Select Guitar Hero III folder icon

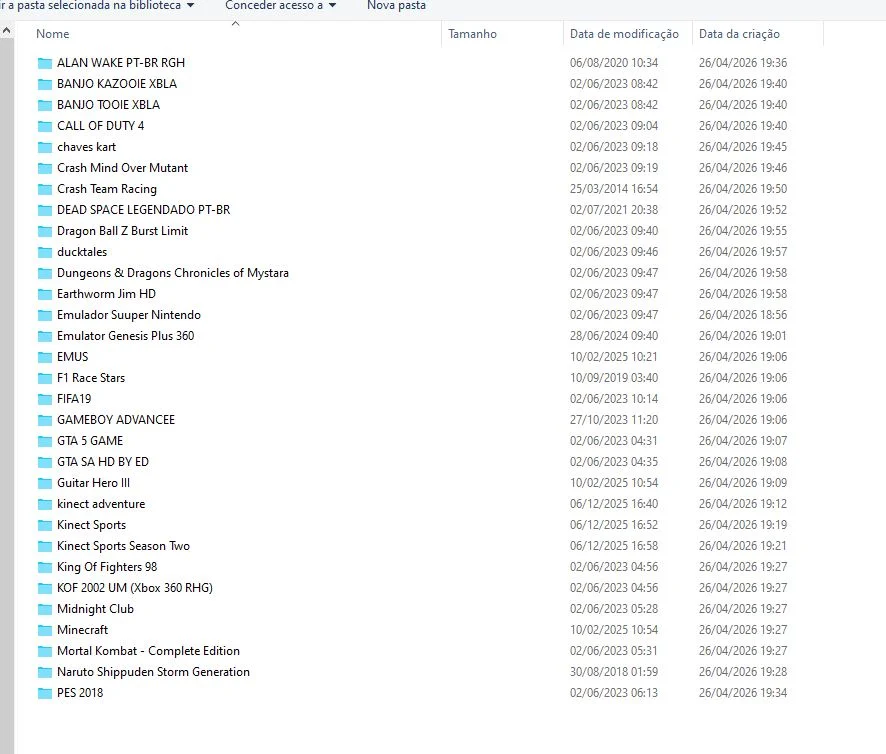45,483
